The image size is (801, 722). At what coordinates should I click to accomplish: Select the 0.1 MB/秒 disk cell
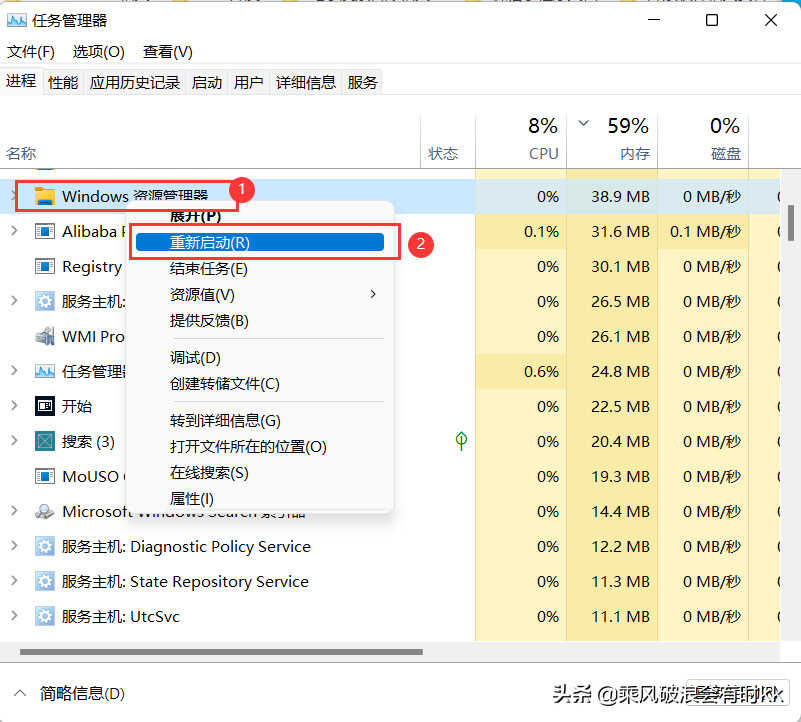(x=703, y=231)
